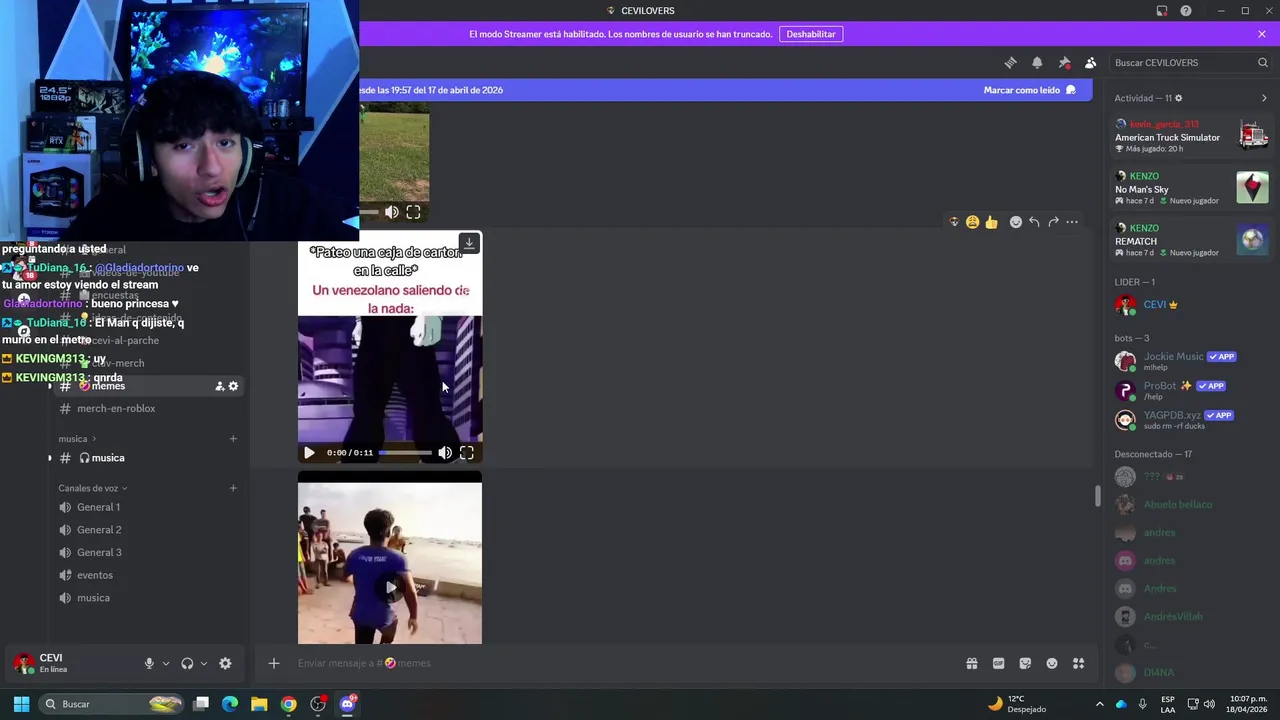This screenshot has width=1280, height=720.
Task: Reply to the message with arrow icon
Action: pos(1034,222)
